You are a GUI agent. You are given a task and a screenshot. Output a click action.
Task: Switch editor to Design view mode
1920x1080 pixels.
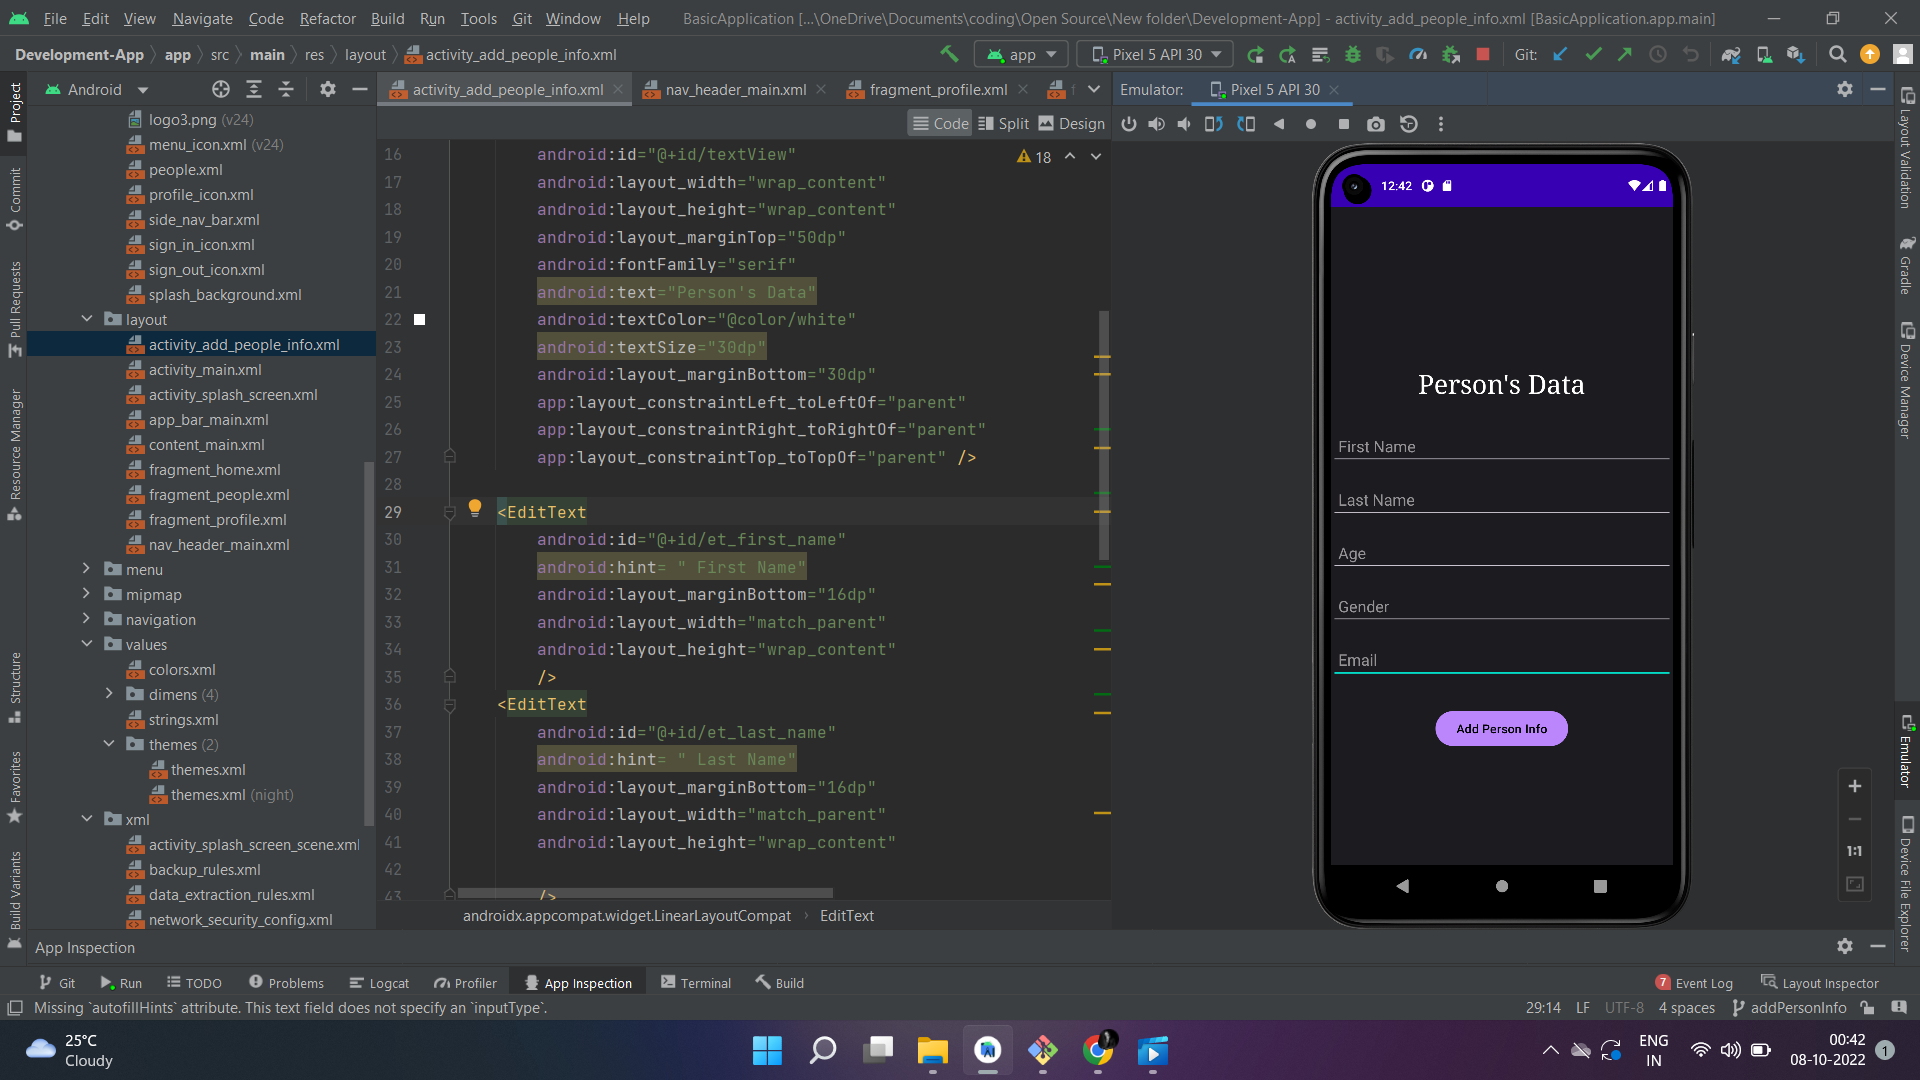1071,123
